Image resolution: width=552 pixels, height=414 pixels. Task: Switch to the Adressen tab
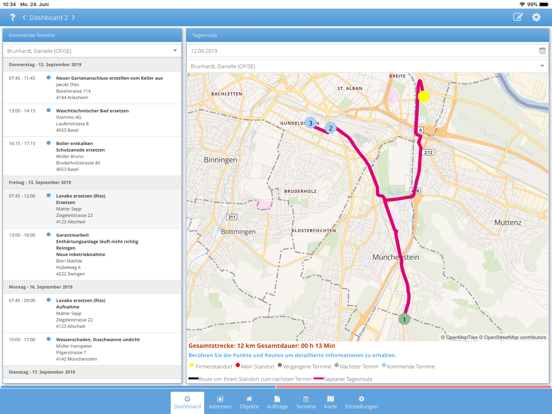tap(220, 402)
